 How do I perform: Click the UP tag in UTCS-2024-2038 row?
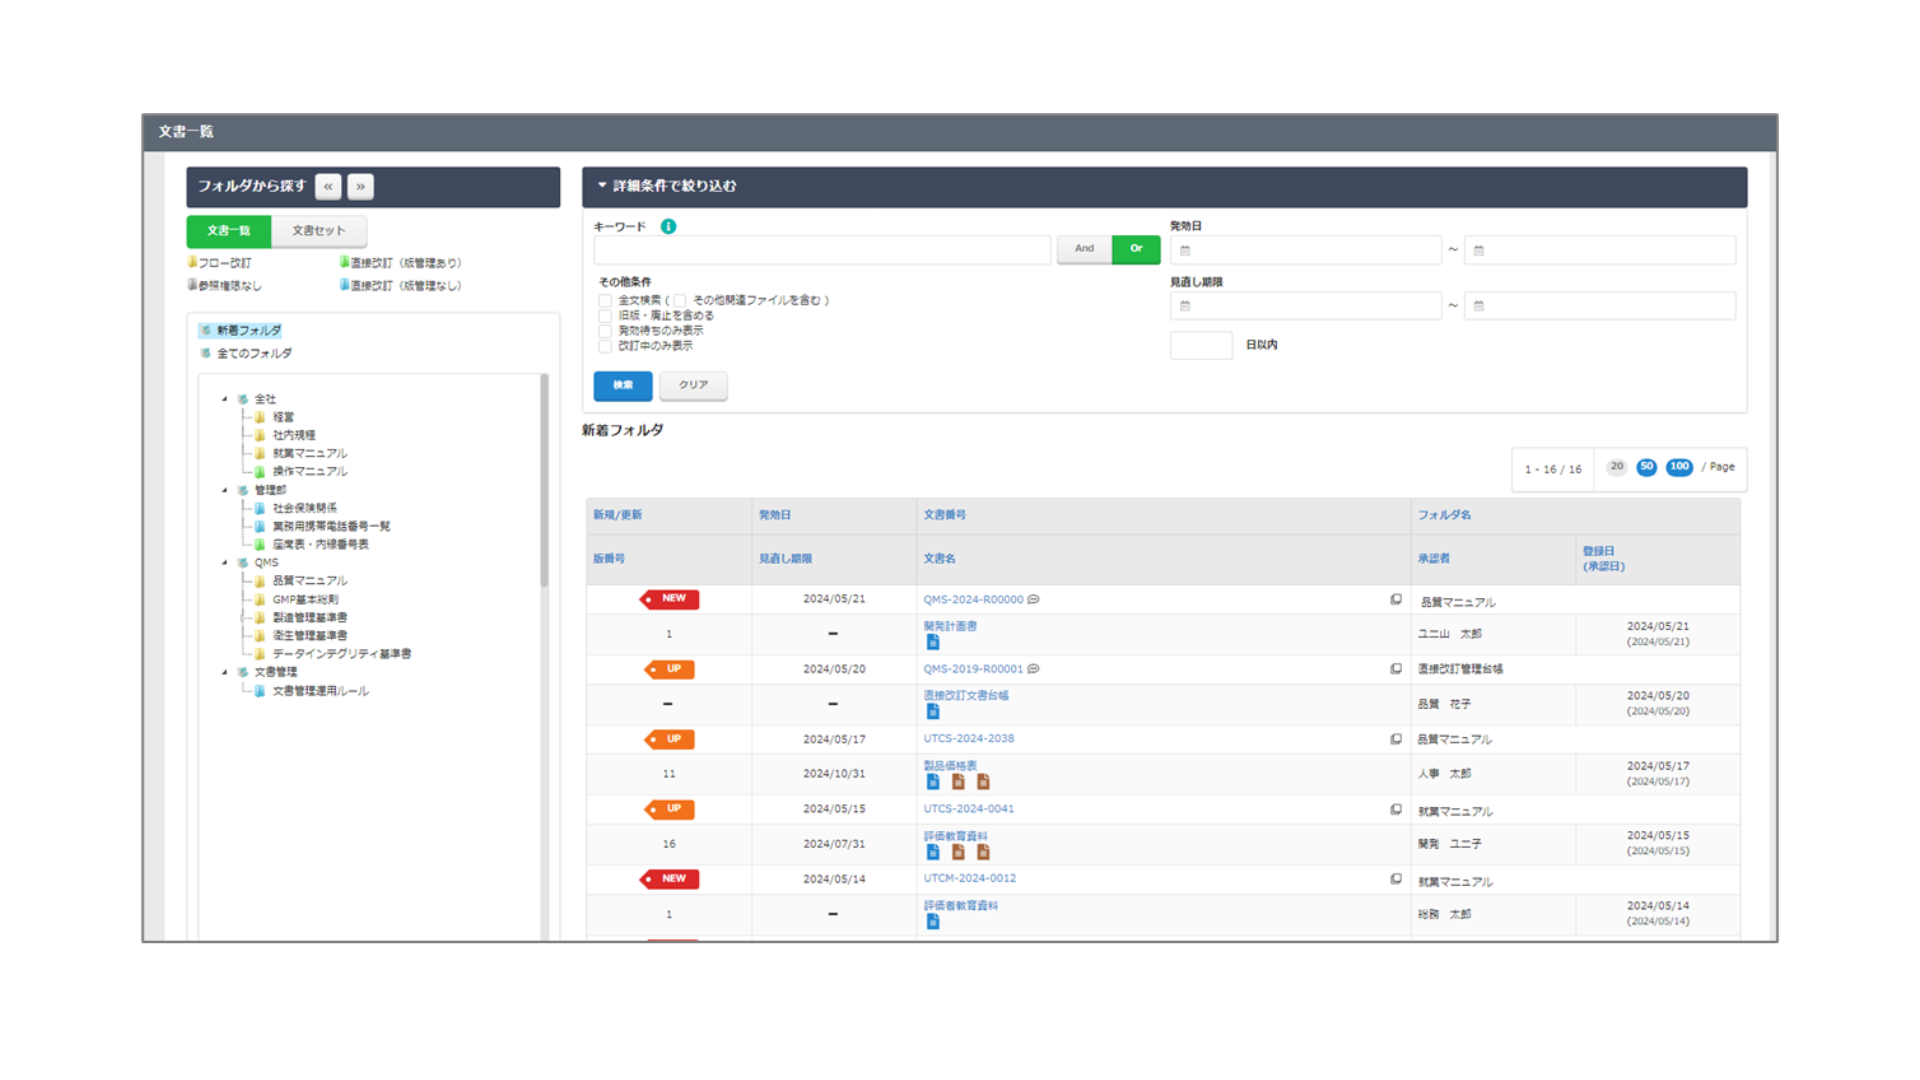click(x=670, y=739)
